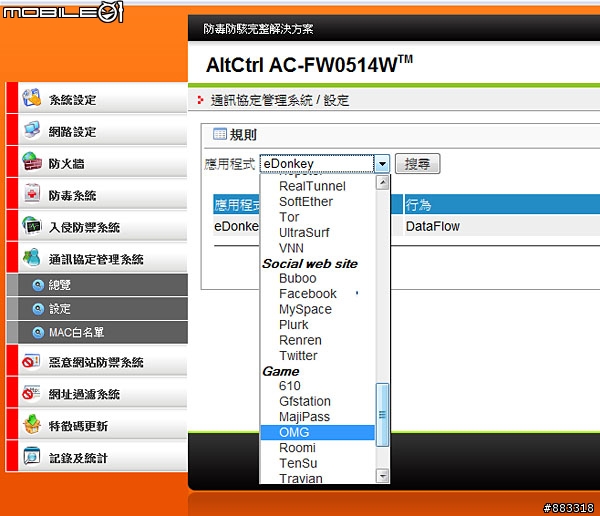Viewport: 600px width, 516px height.
Task: Click the magnifier icon beside 設定
Action: click(38, 309)
